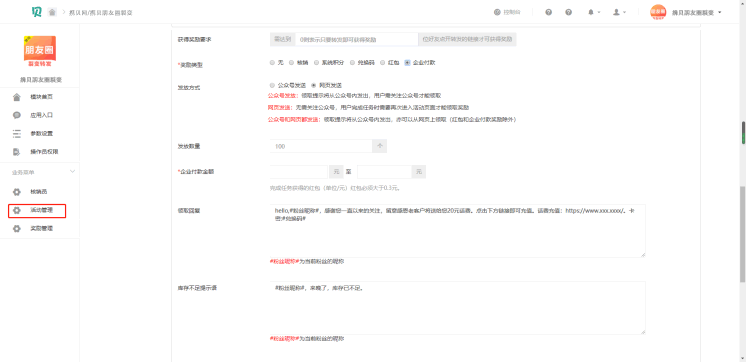Select the 核销 reward type radio
The image size is (746, 362).
coord(291,62)
